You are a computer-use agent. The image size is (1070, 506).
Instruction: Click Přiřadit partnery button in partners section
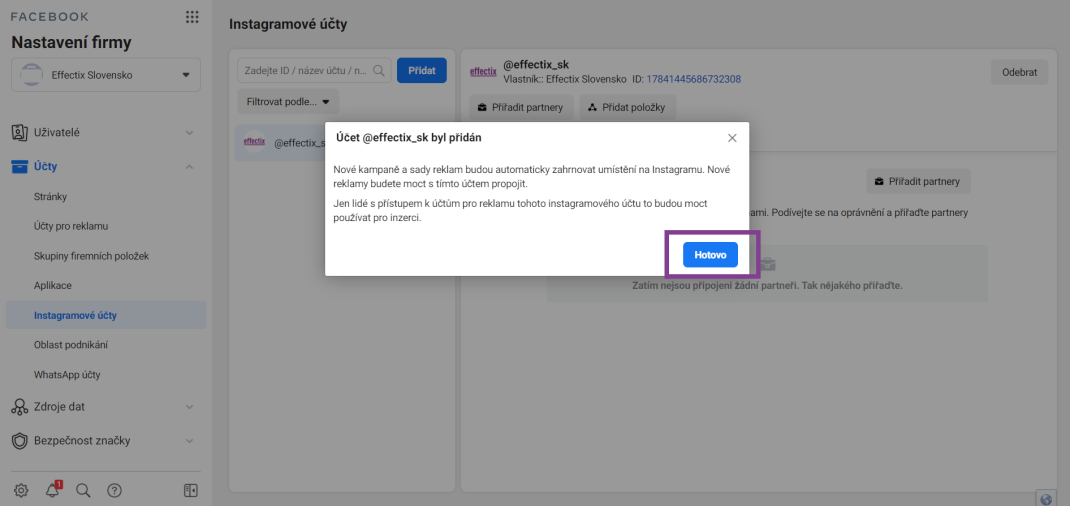(x=919, y=181)
